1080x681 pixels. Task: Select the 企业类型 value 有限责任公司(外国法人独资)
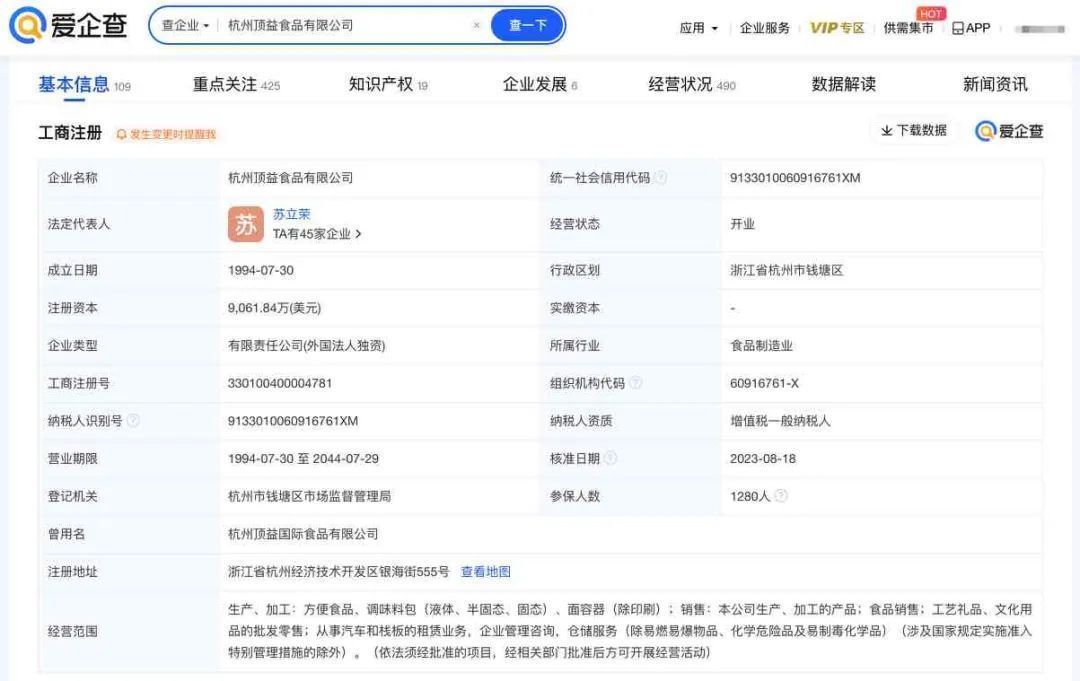click(x=307, y=346)
